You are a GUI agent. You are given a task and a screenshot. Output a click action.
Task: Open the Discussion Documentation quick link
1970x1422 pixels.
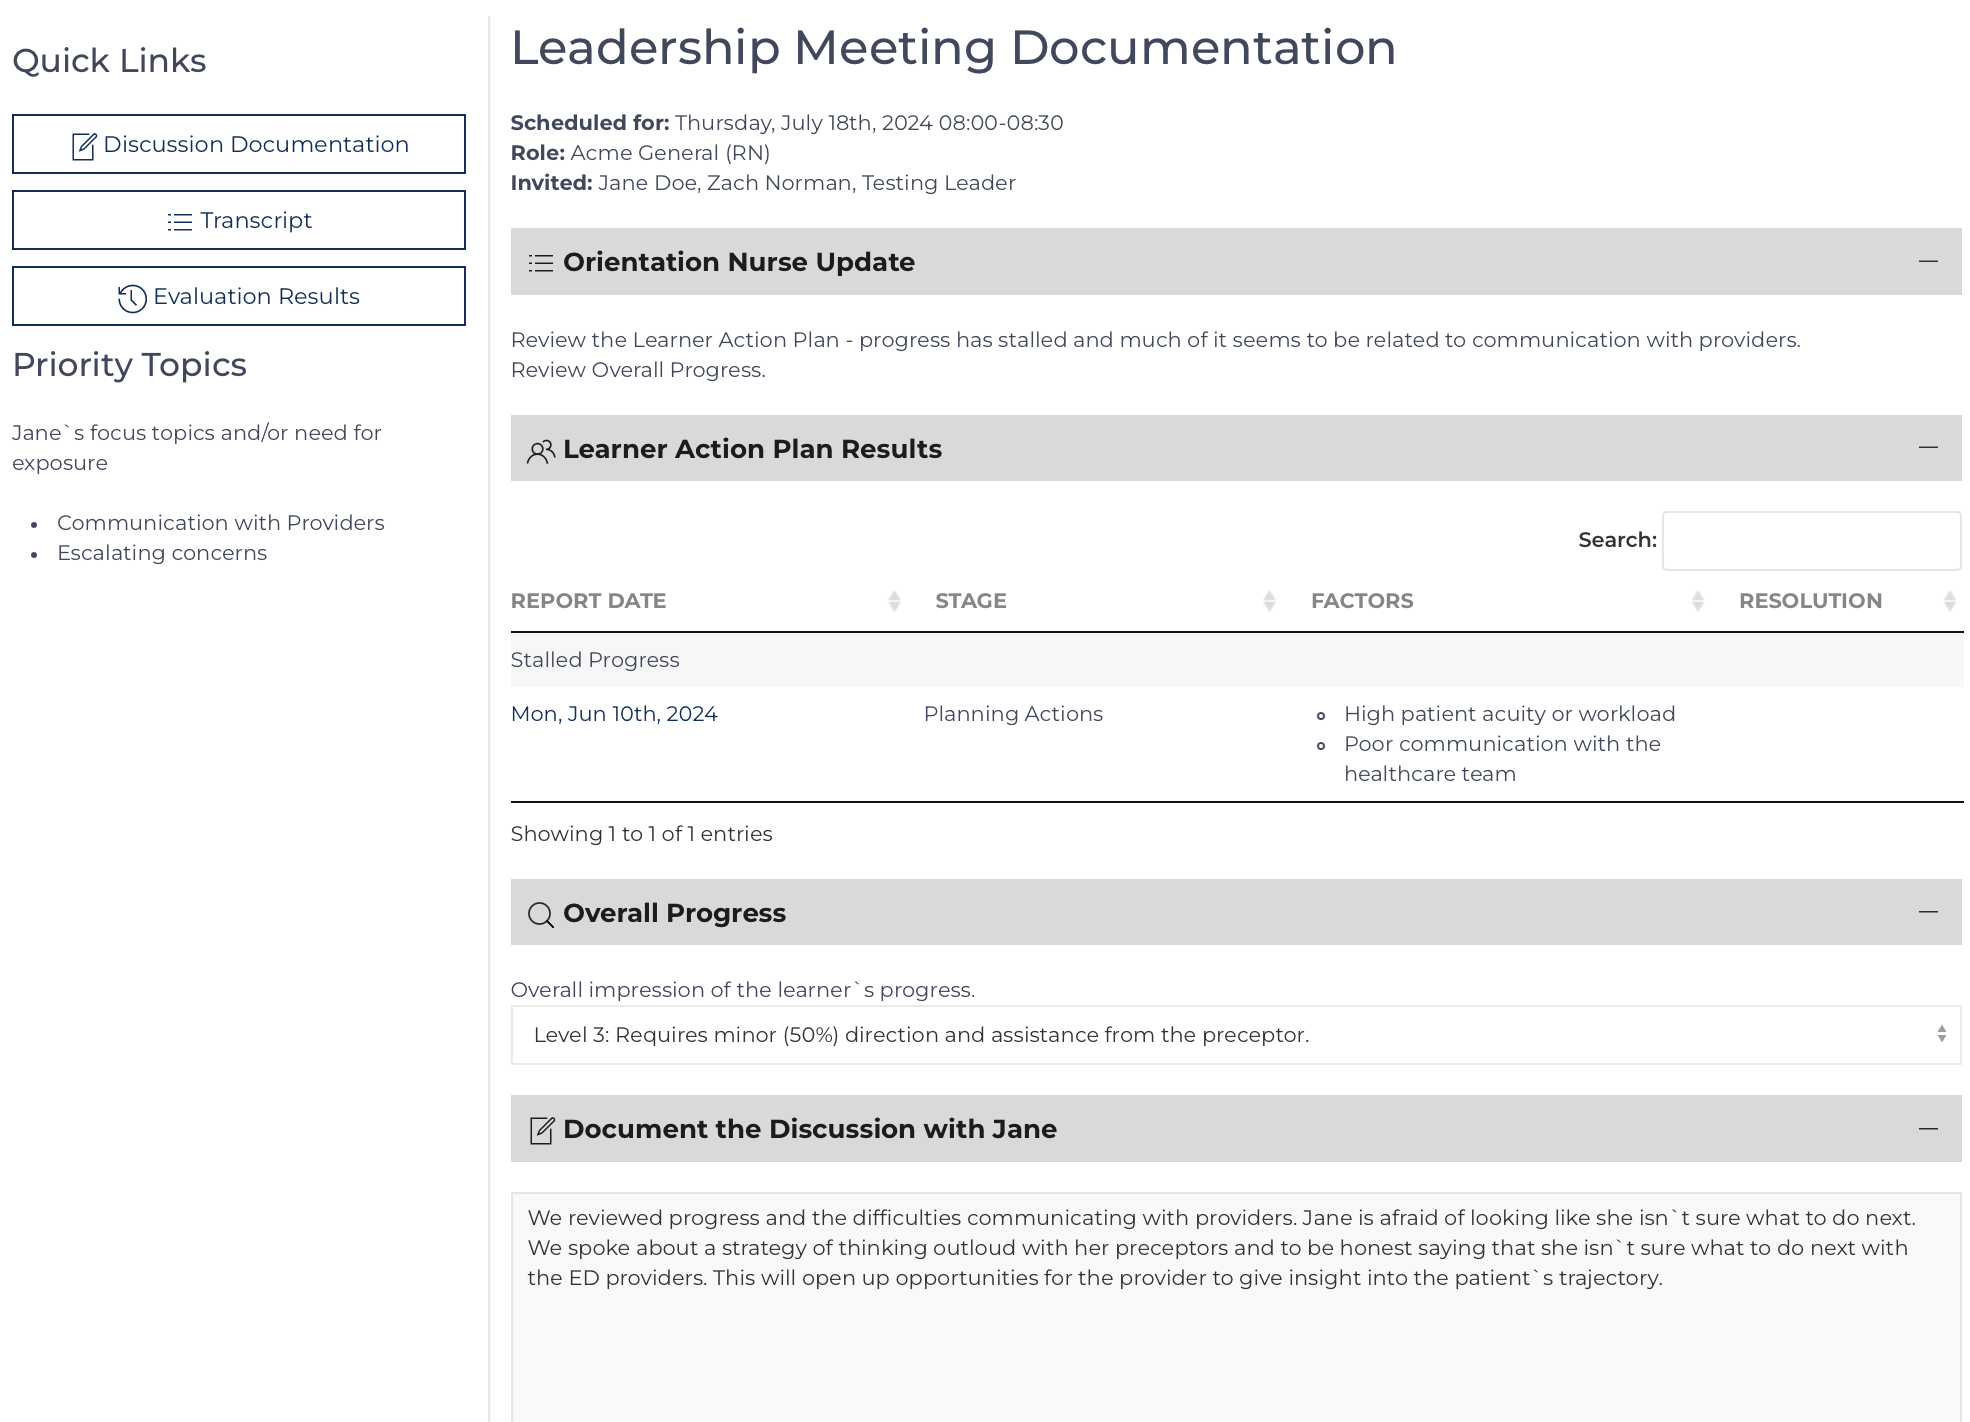pyautogui.click(x=239, y=144)
